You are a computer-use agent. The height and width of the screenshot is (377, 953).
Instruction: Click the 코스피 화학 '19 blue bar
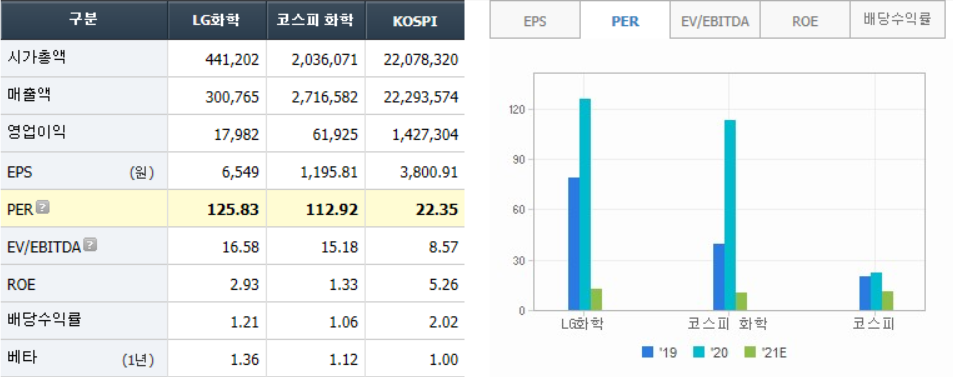(719, 277)
